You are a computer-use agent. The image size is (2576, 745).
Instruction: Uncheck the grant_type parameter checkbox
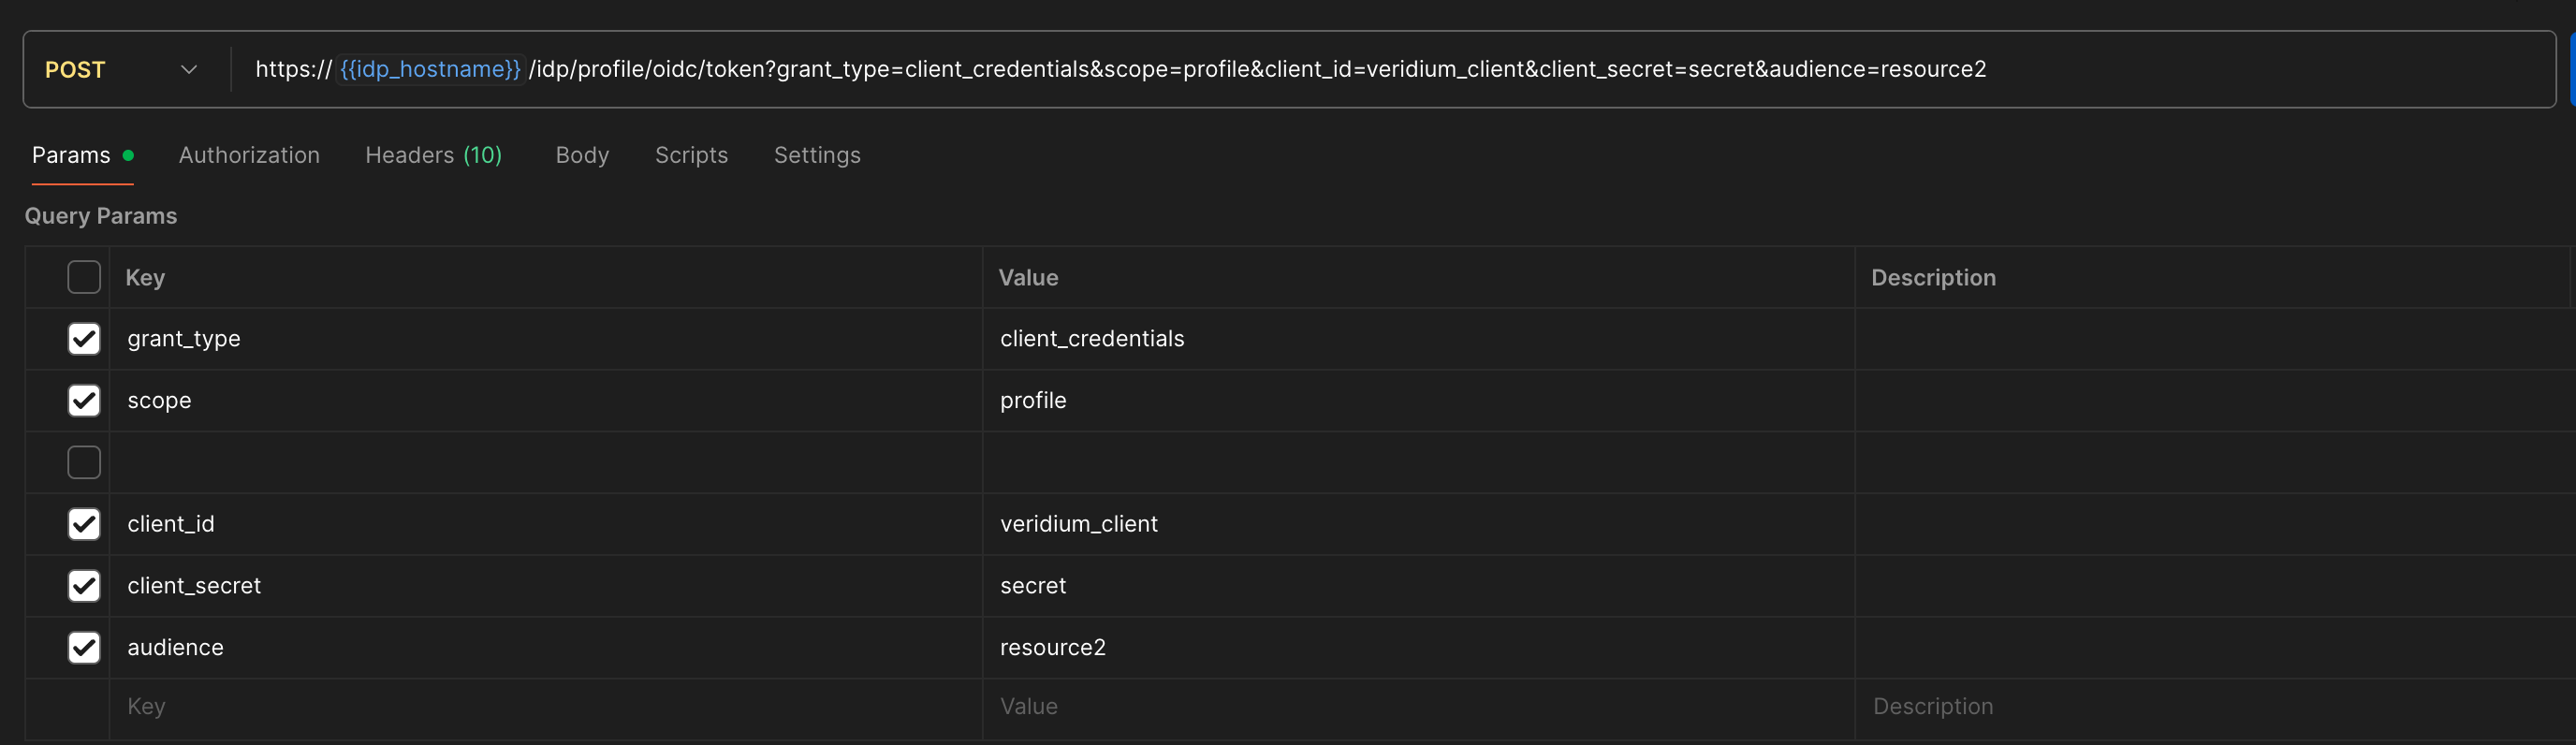(x=84, y=339)
